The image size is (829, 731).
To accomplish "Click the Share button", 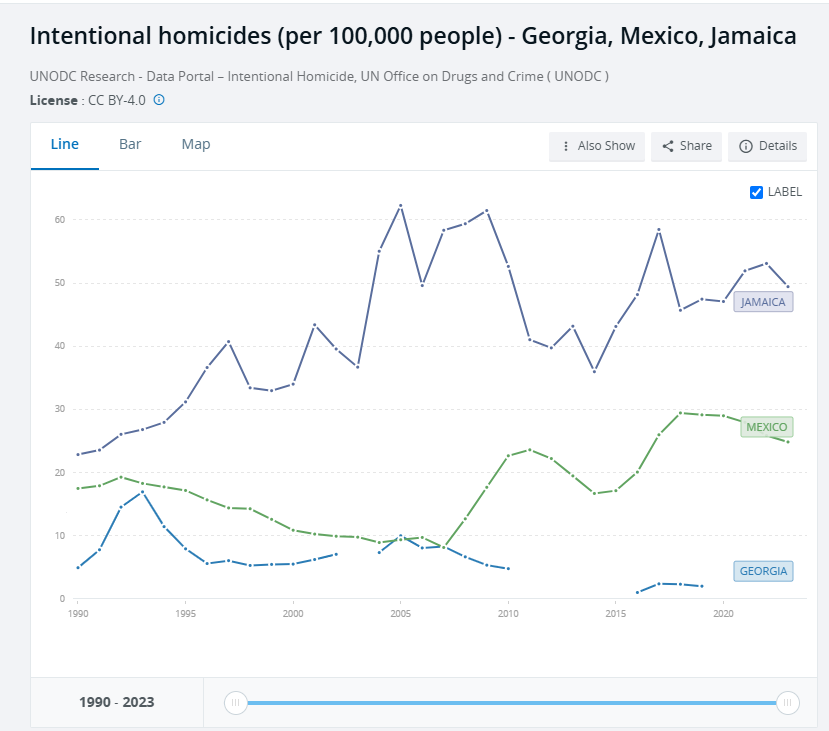I will tap(686, 146).
